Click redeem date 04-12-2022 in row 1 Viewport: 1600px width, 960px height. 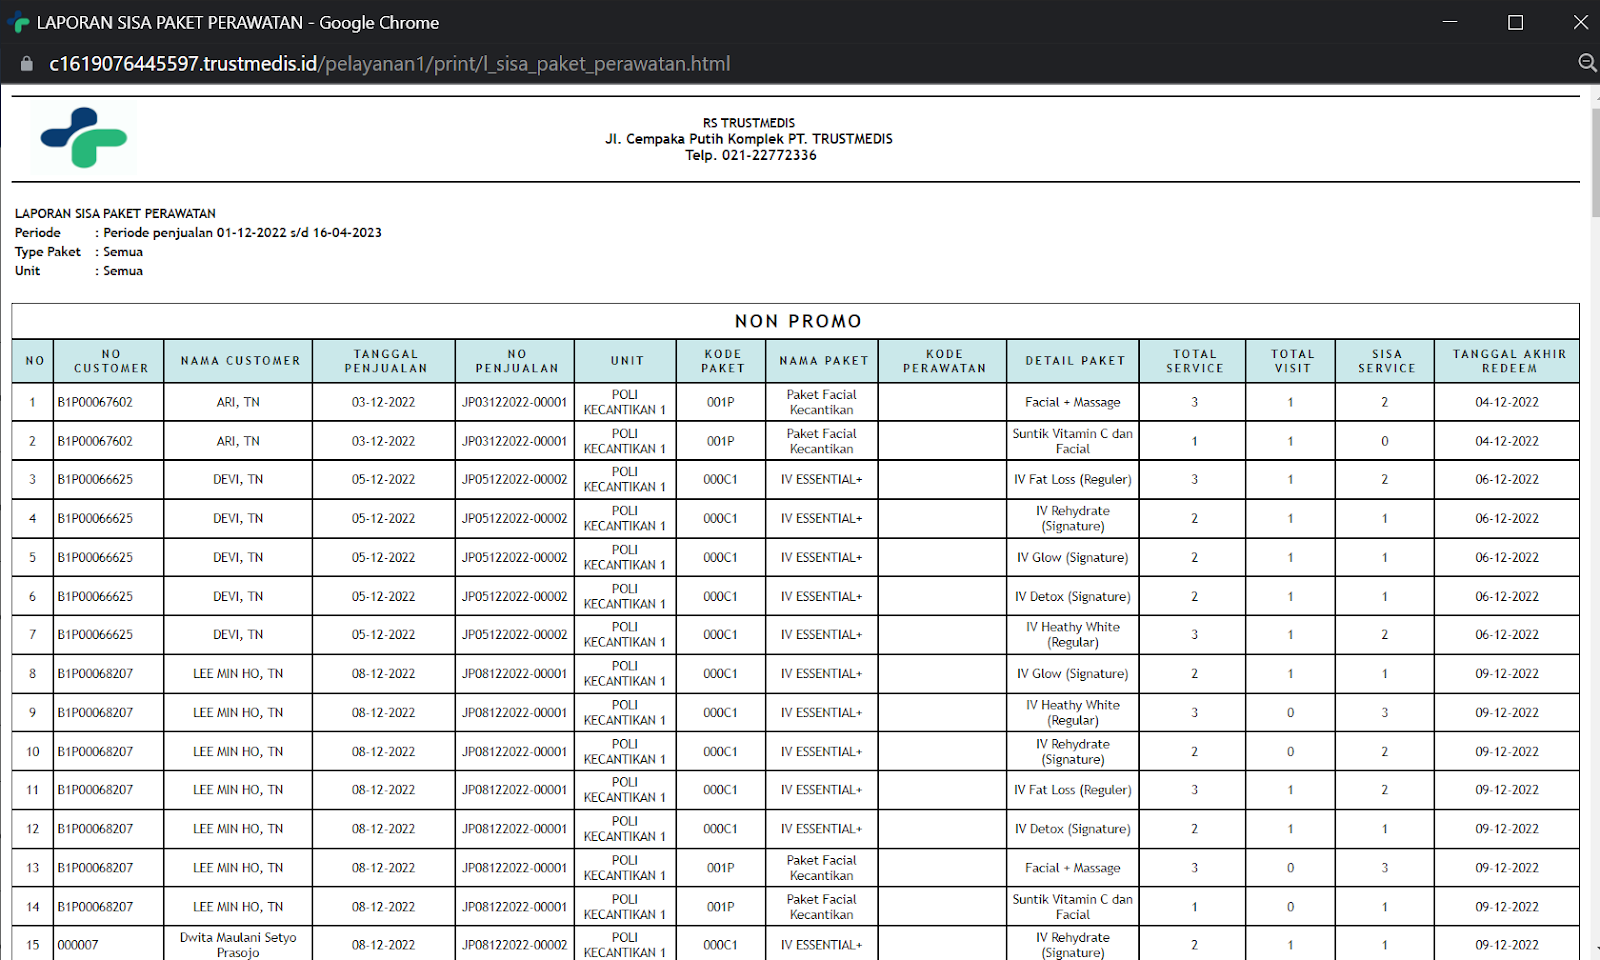pos(1507,402)
